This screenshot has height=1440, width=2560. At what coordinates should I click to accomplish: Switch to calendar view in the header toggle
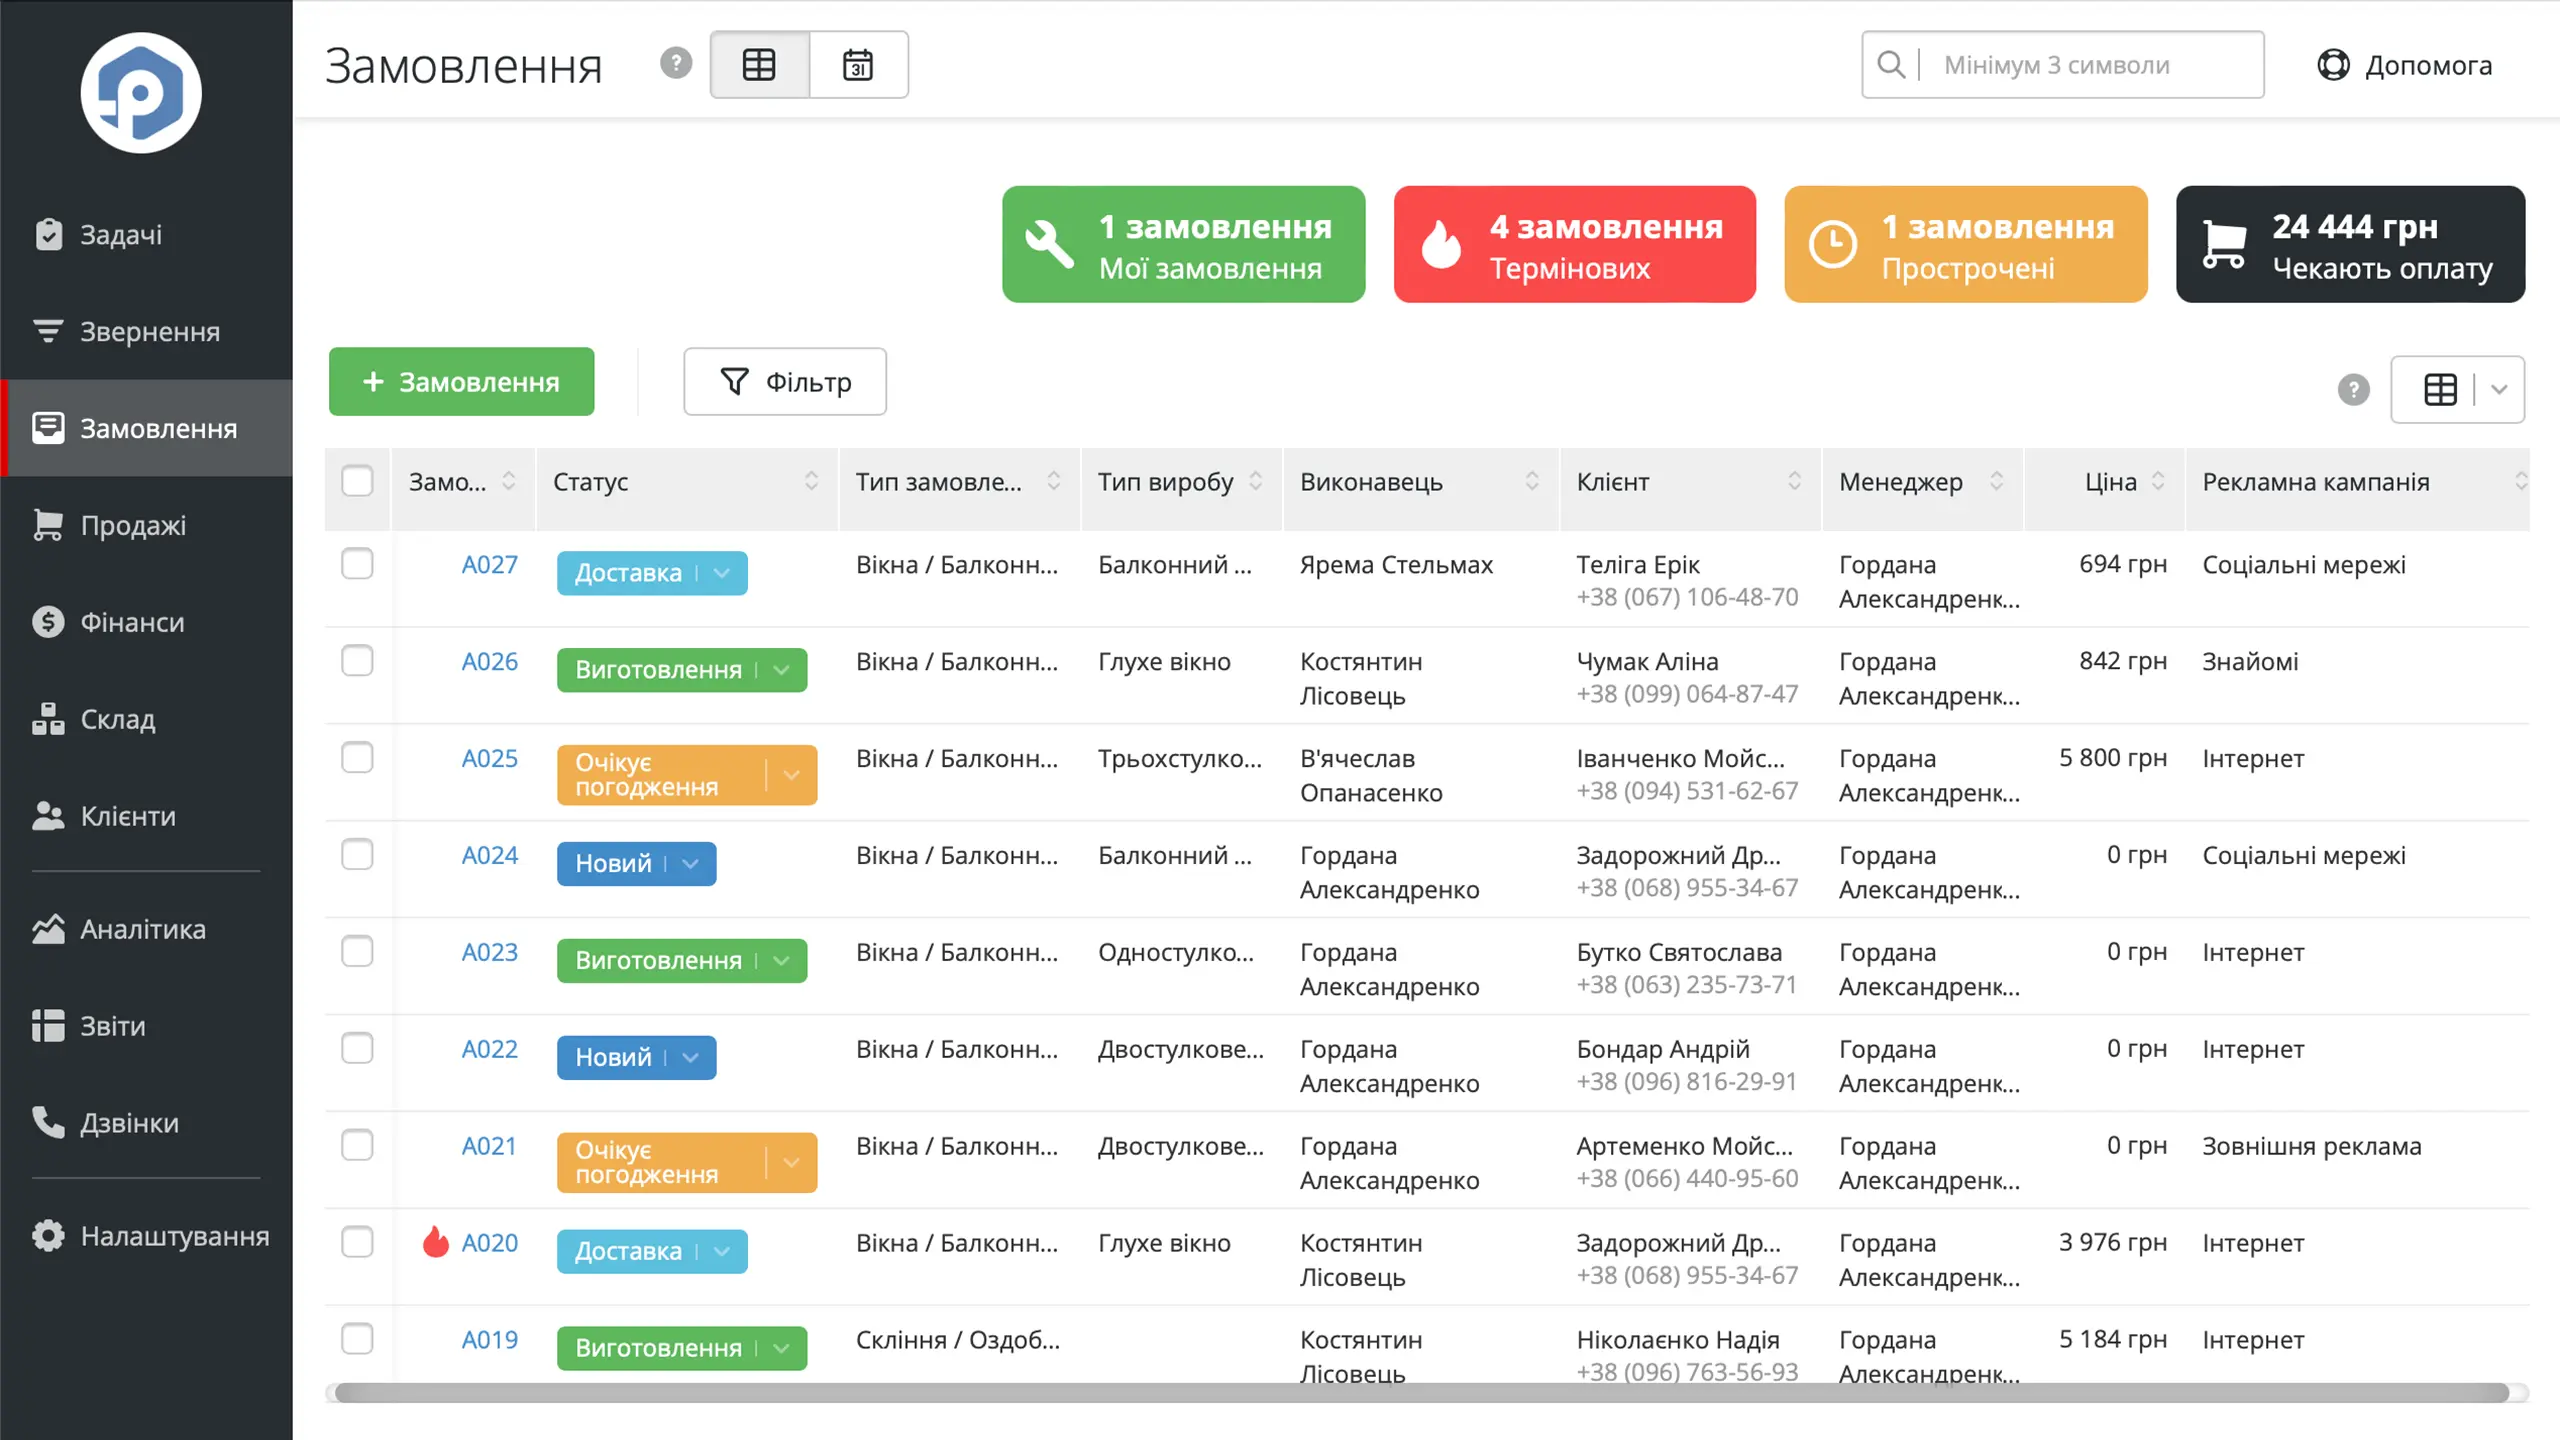(858, 65)
